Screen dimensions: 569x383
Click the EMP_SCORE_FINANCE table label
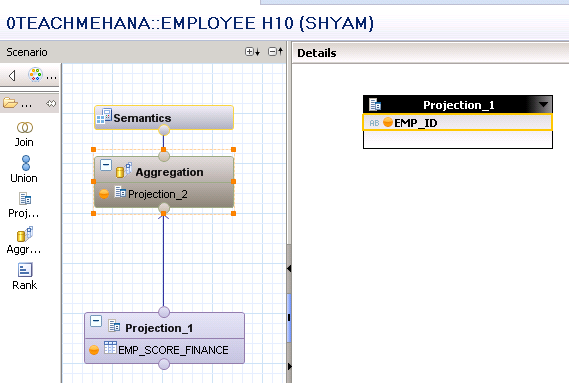point(173,350)
